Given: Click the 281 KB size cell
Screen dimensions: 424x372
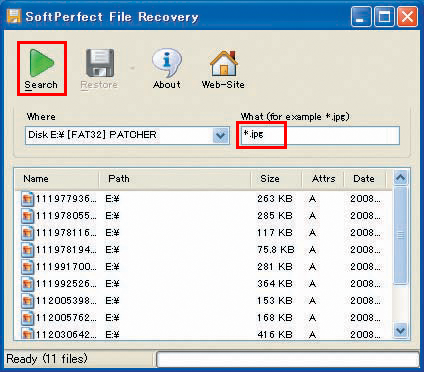Looking at the screenshot, I should pos(275,267).
